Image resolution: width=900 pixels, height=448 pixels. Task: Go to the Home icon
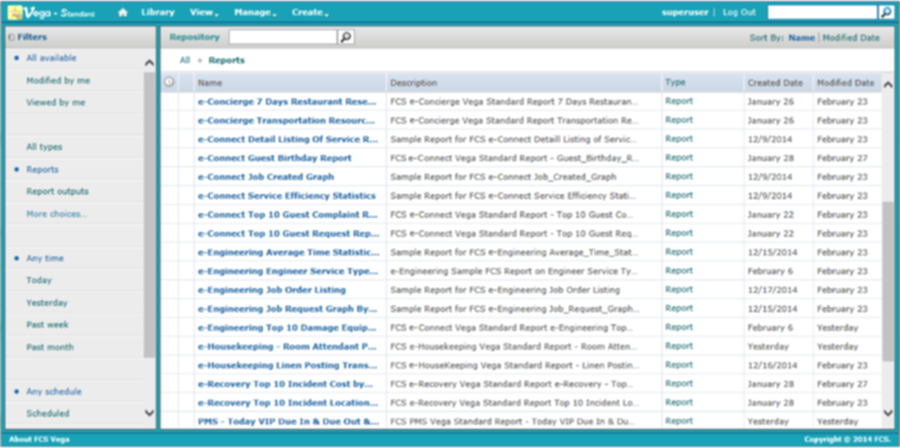pyautogui.click(x=122, y=13)
